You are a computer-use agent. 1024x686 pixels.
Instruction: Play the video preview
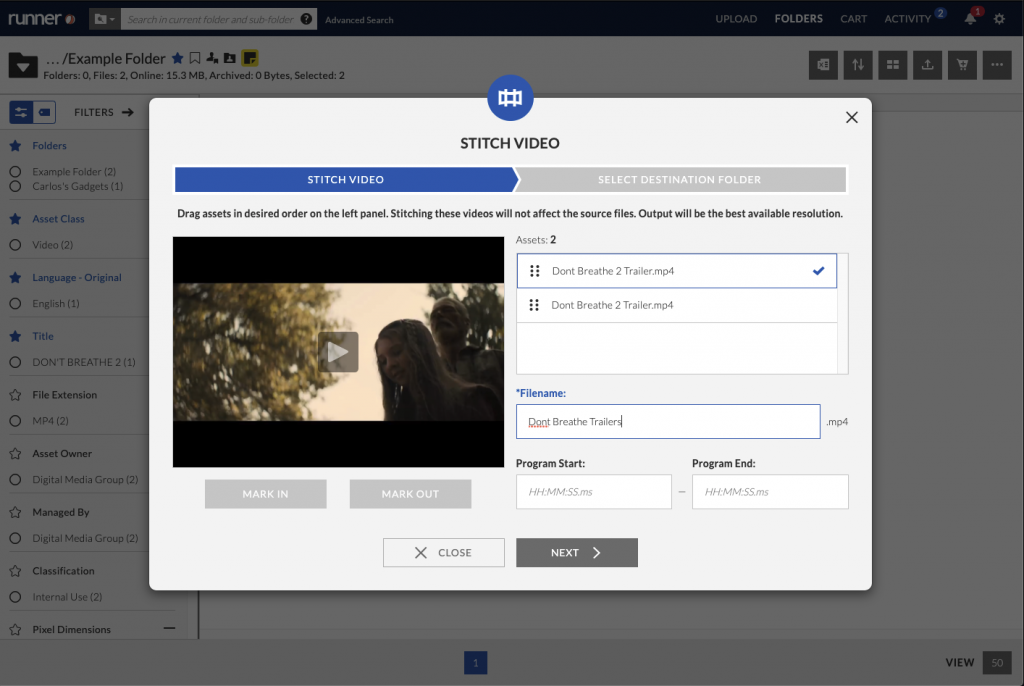pos(338,352)
